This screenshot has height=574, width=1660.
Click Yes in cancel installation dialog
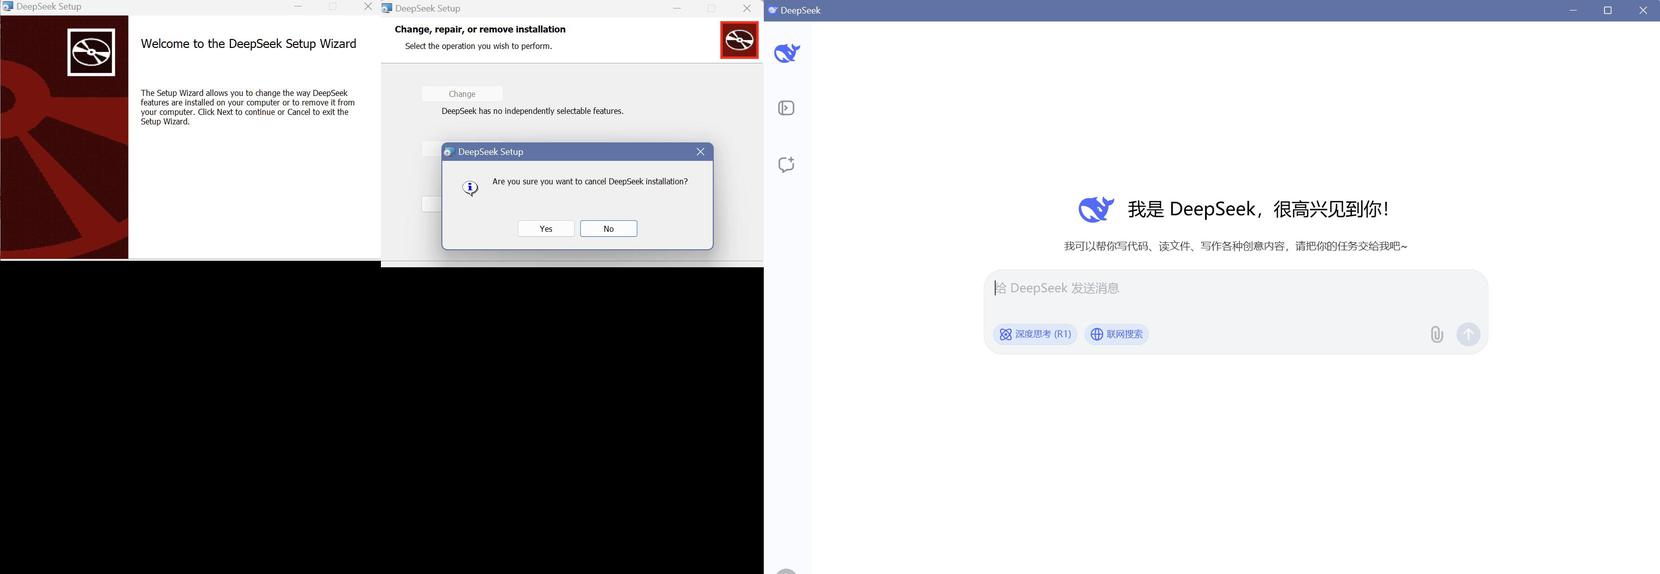point(546,229)
